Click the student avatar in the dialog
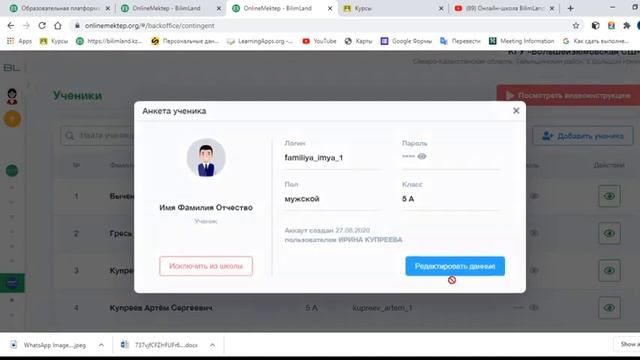 206,158
